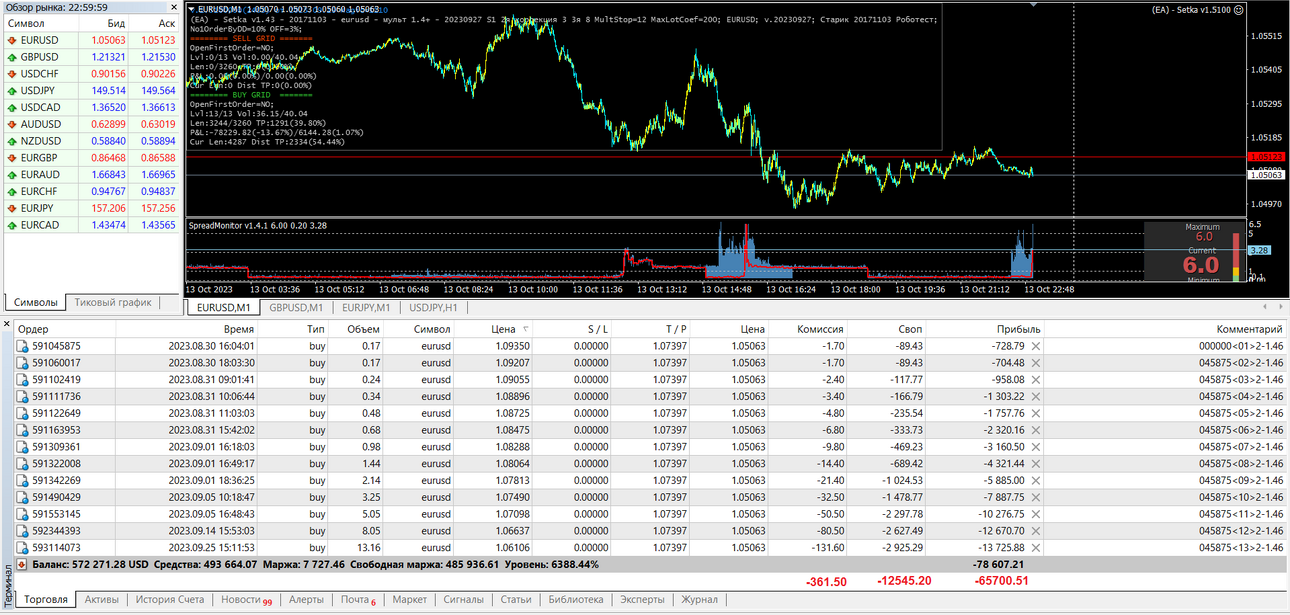The height and width of the screenshot is (615, 1290).
Task: Switch to the EURJPY,M1 chart tab
Action: click(x=365, y=308)
